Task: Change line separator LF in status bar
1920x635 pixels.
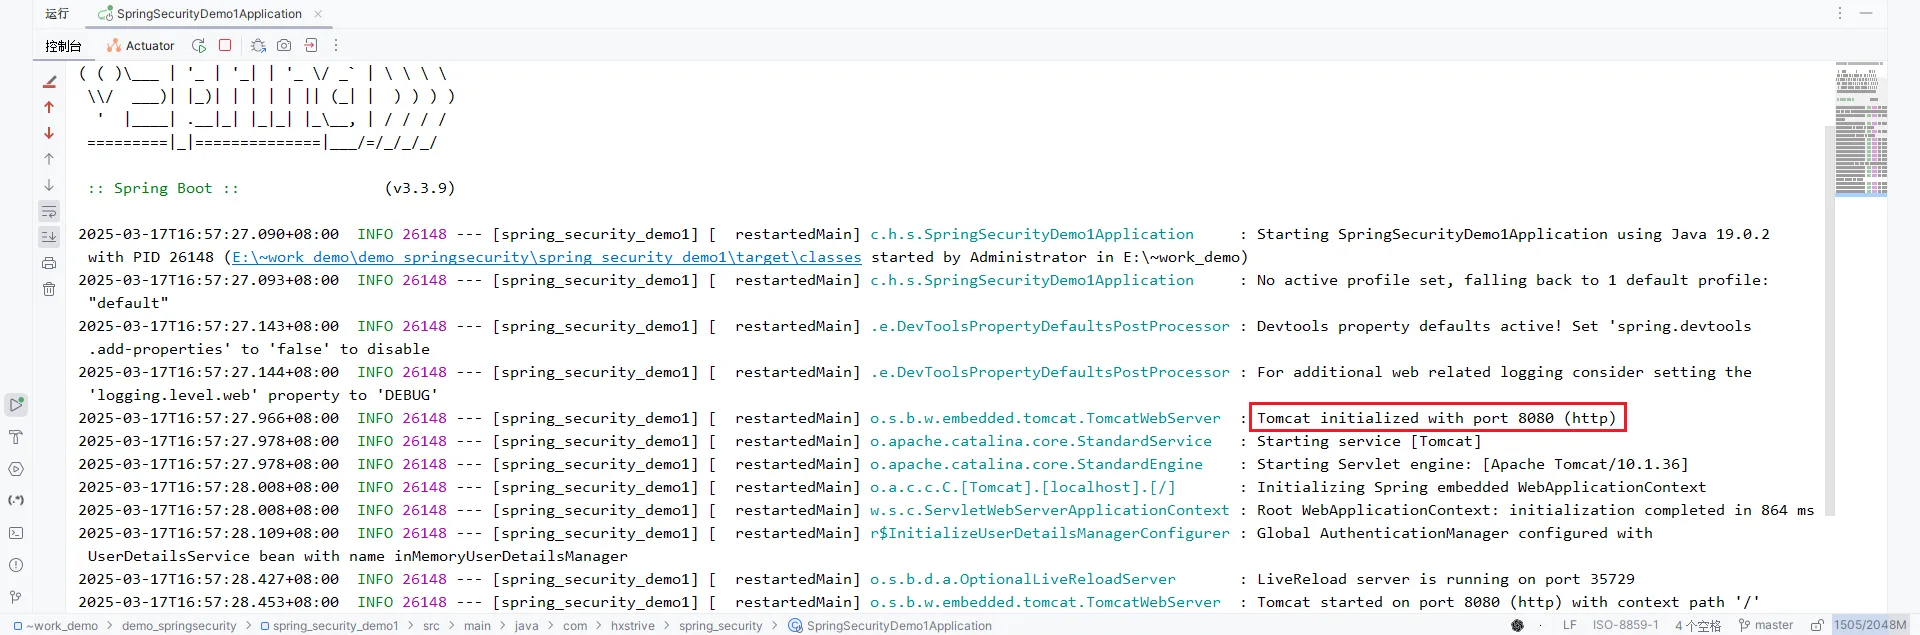Action: pos(1569,626)
